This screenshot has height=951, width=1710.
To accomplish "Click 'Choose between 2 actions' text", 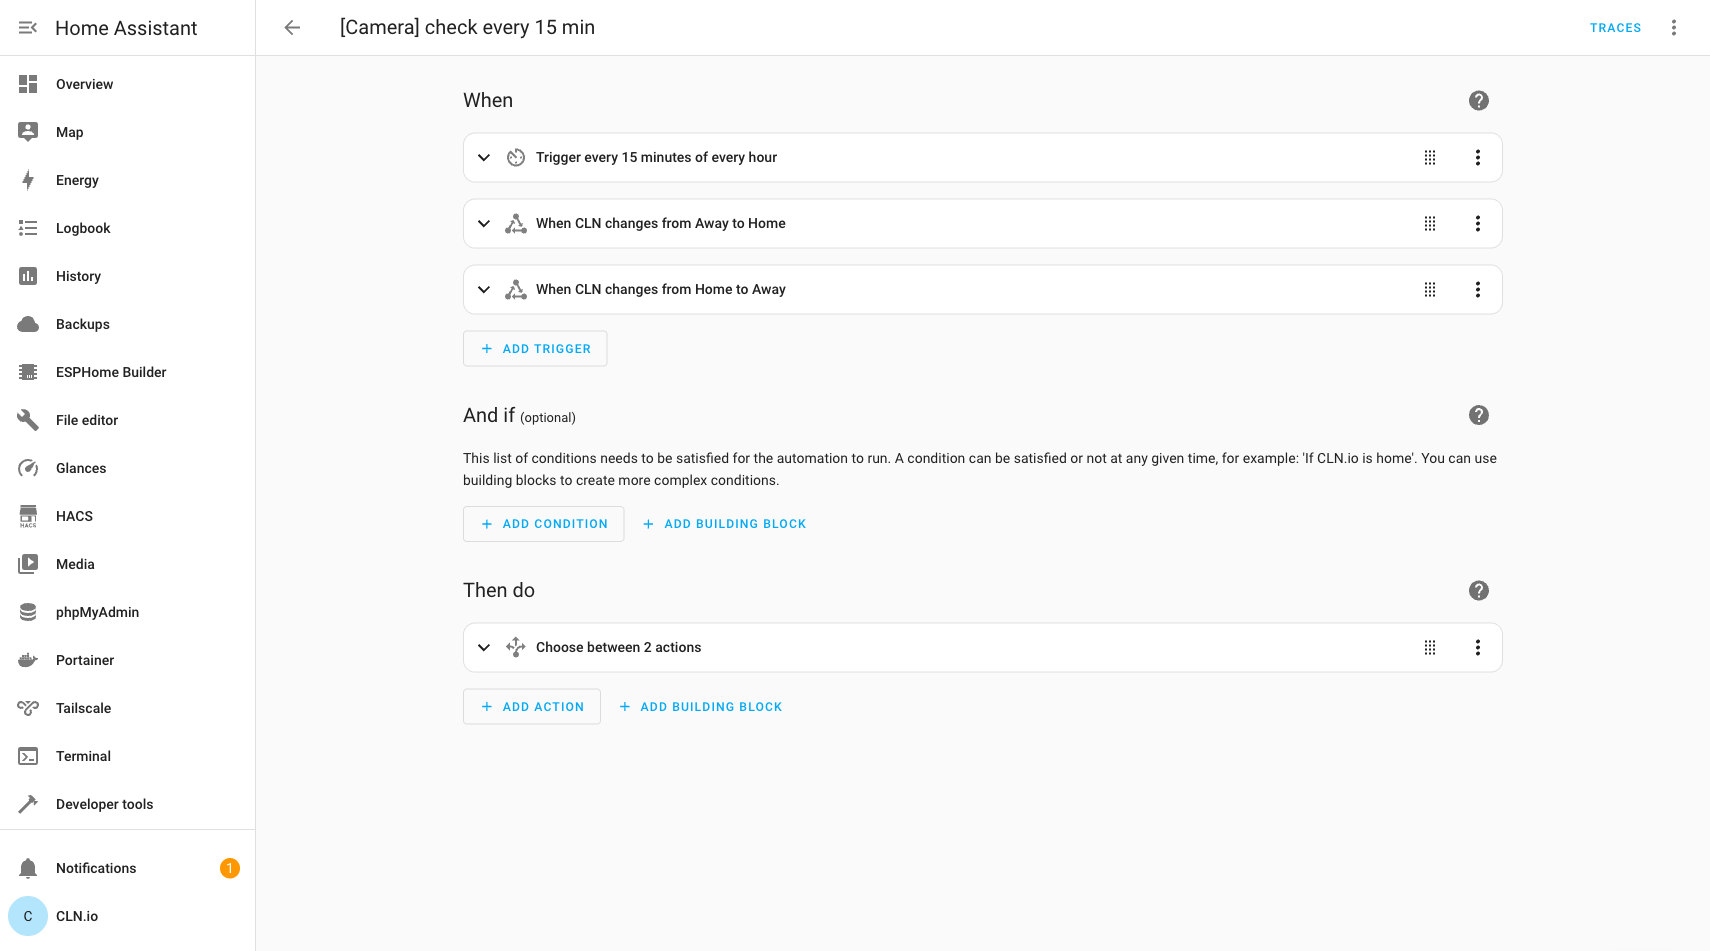I will coord(619,648).
